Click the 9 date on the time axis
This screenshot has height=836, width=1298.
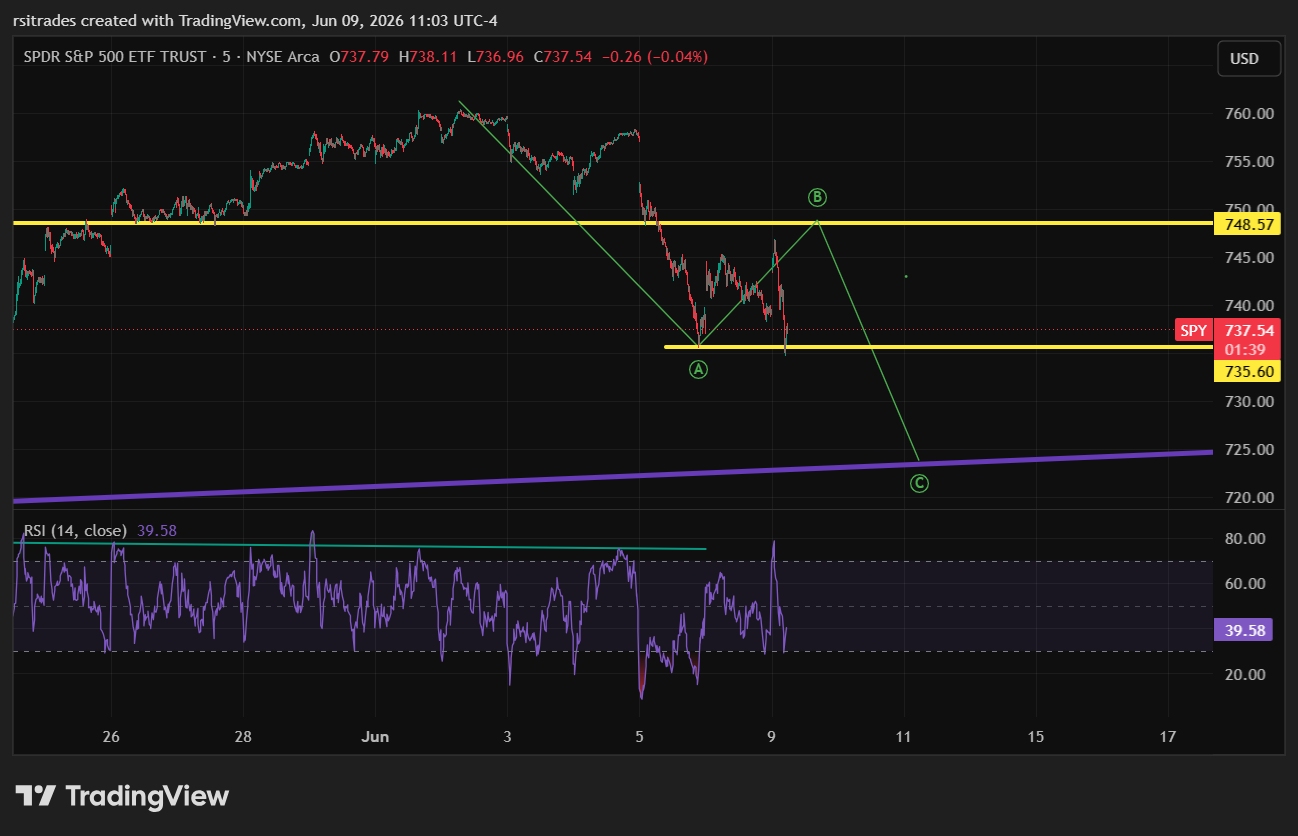click(x=771, y=737)
